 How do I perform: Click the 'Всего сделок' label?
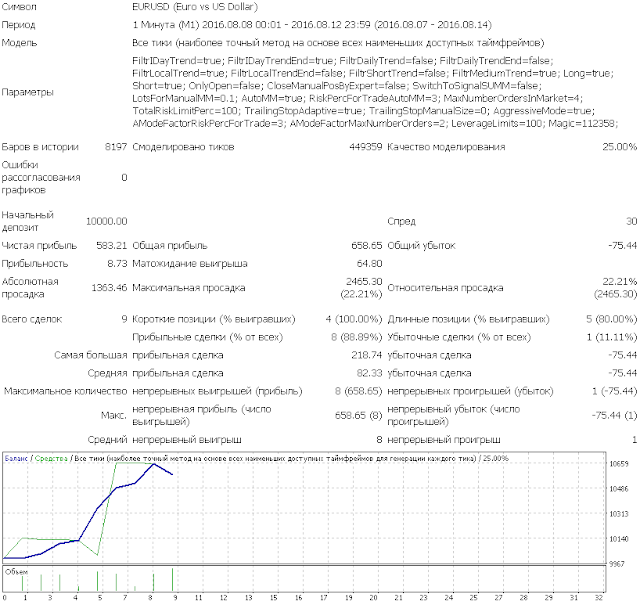(x=32, y=319)
